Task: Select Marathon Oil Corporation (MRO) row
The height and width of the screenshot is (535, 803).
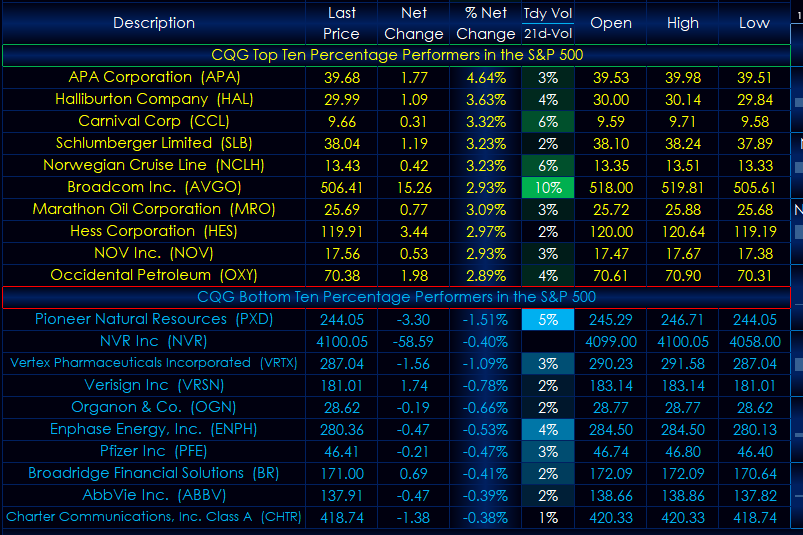Action: pos(397,210)
